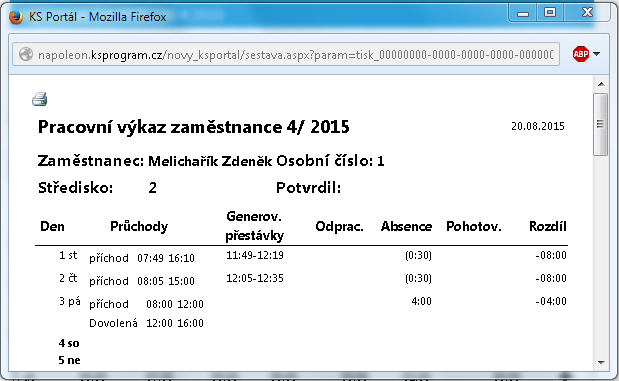Image resolution: width=619 pixels, height=381 pixels.
Task: Click the absence value '4:00'
Action: coord(421,301)
